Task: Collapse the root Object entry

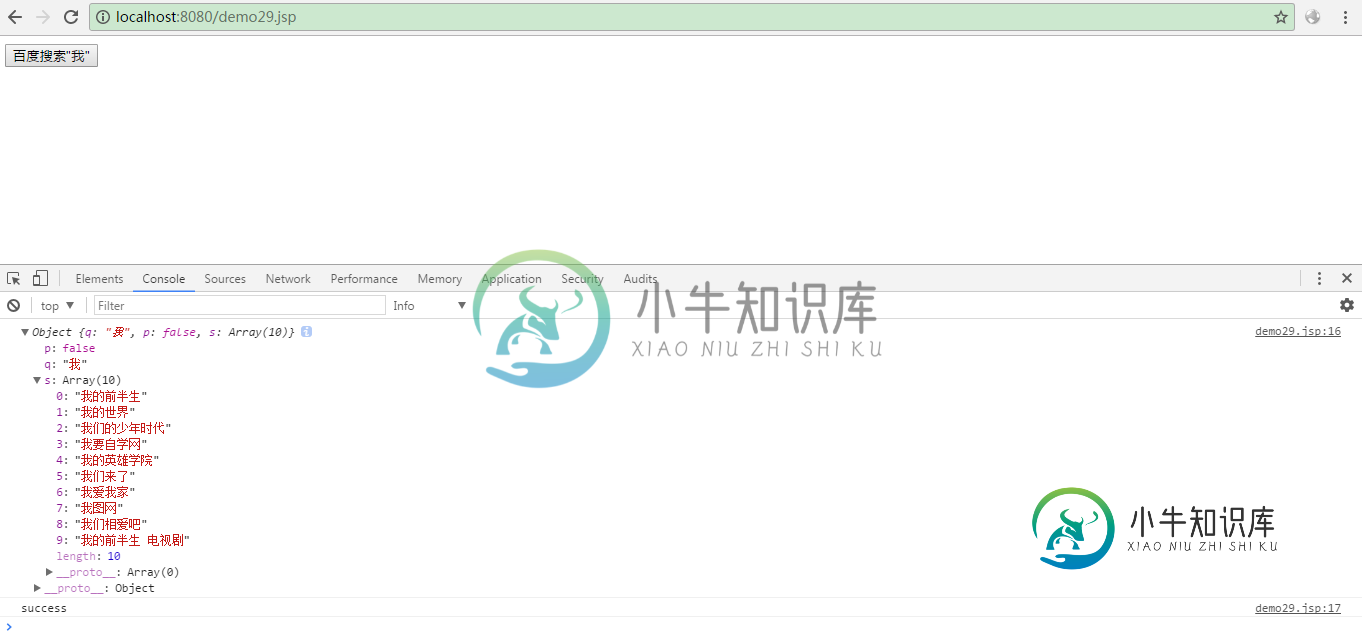Action: tap(25, 332)
